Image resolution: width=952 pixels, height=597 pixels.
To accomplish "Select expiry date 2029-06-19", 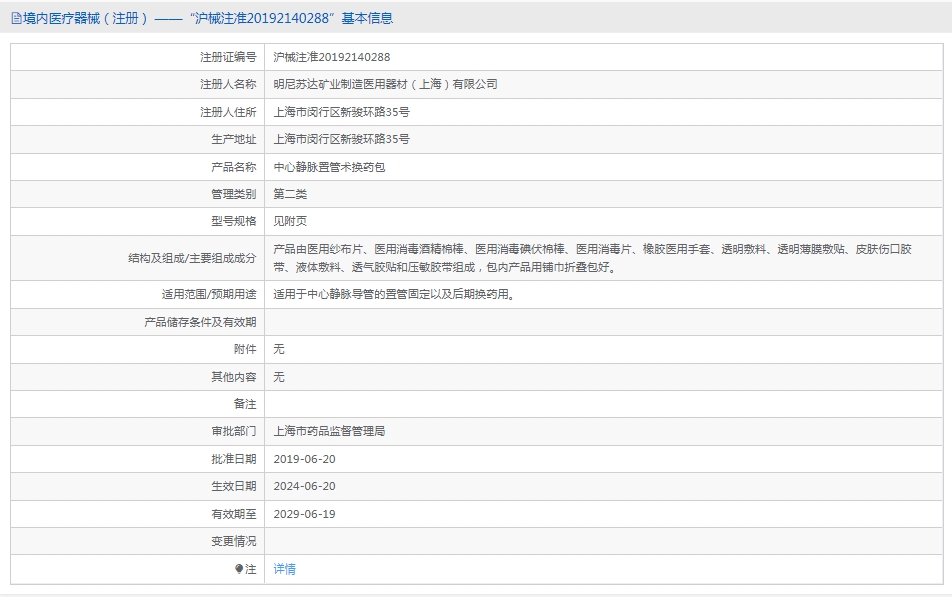I will click(304, 514).
